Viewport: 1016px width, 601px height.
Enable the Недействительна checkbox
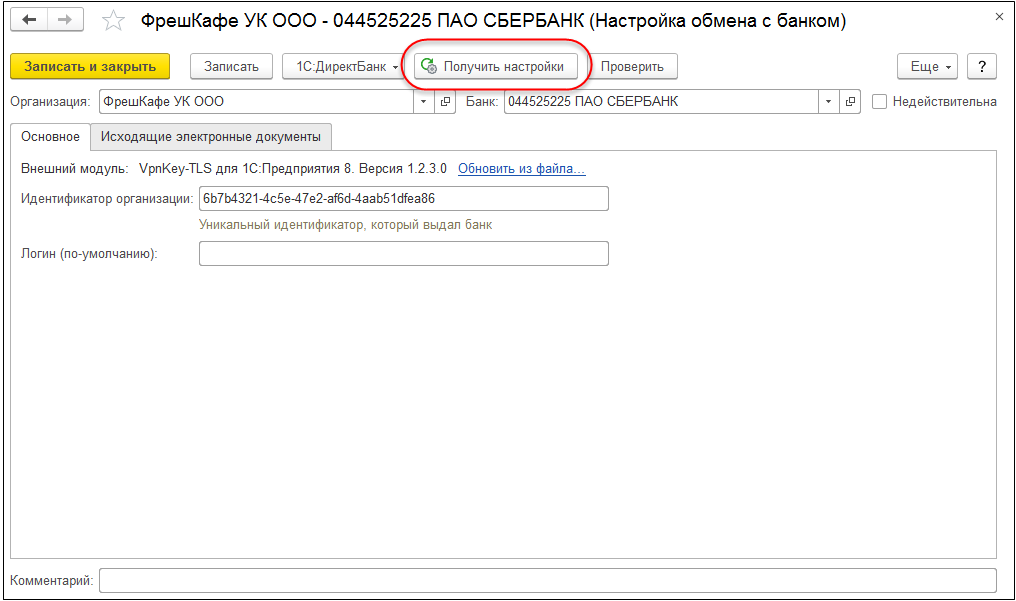(x=880, y=101)
